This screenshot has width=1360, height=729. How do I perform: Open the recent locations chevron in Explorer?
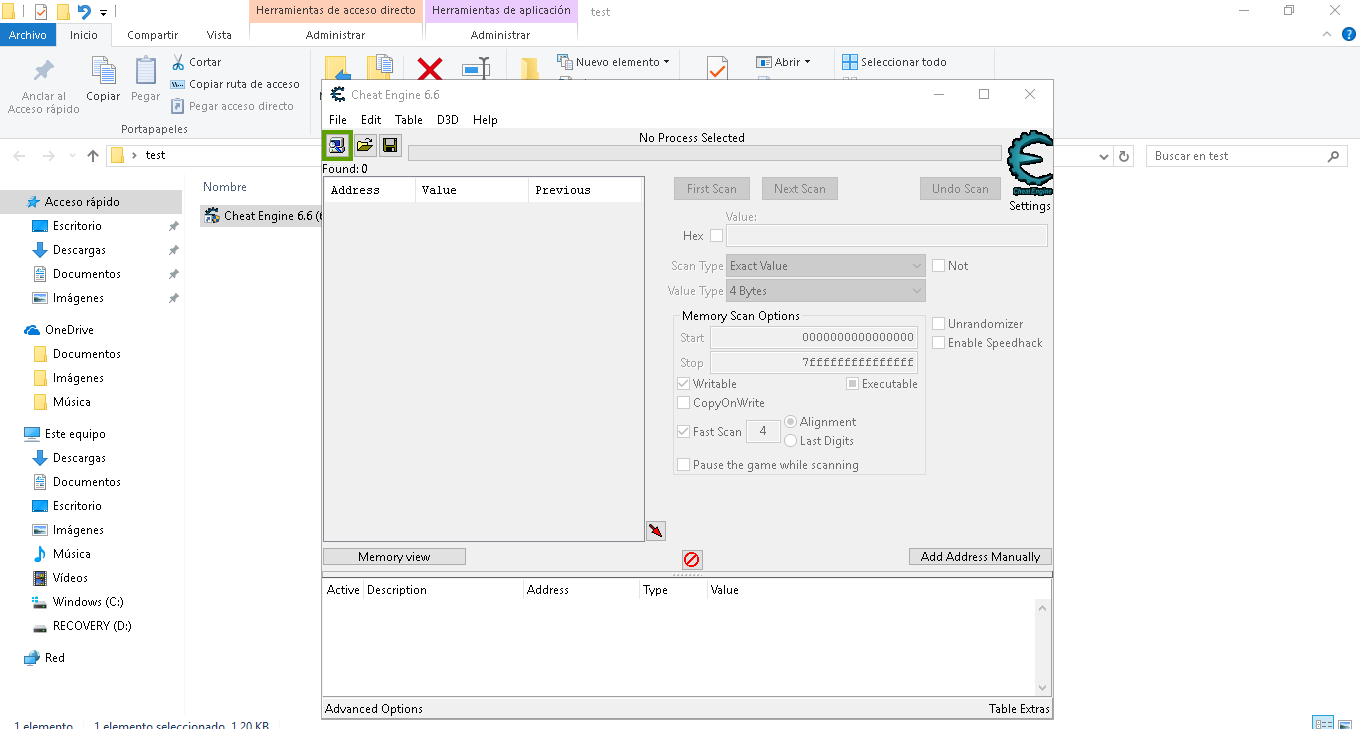point(72,156)
